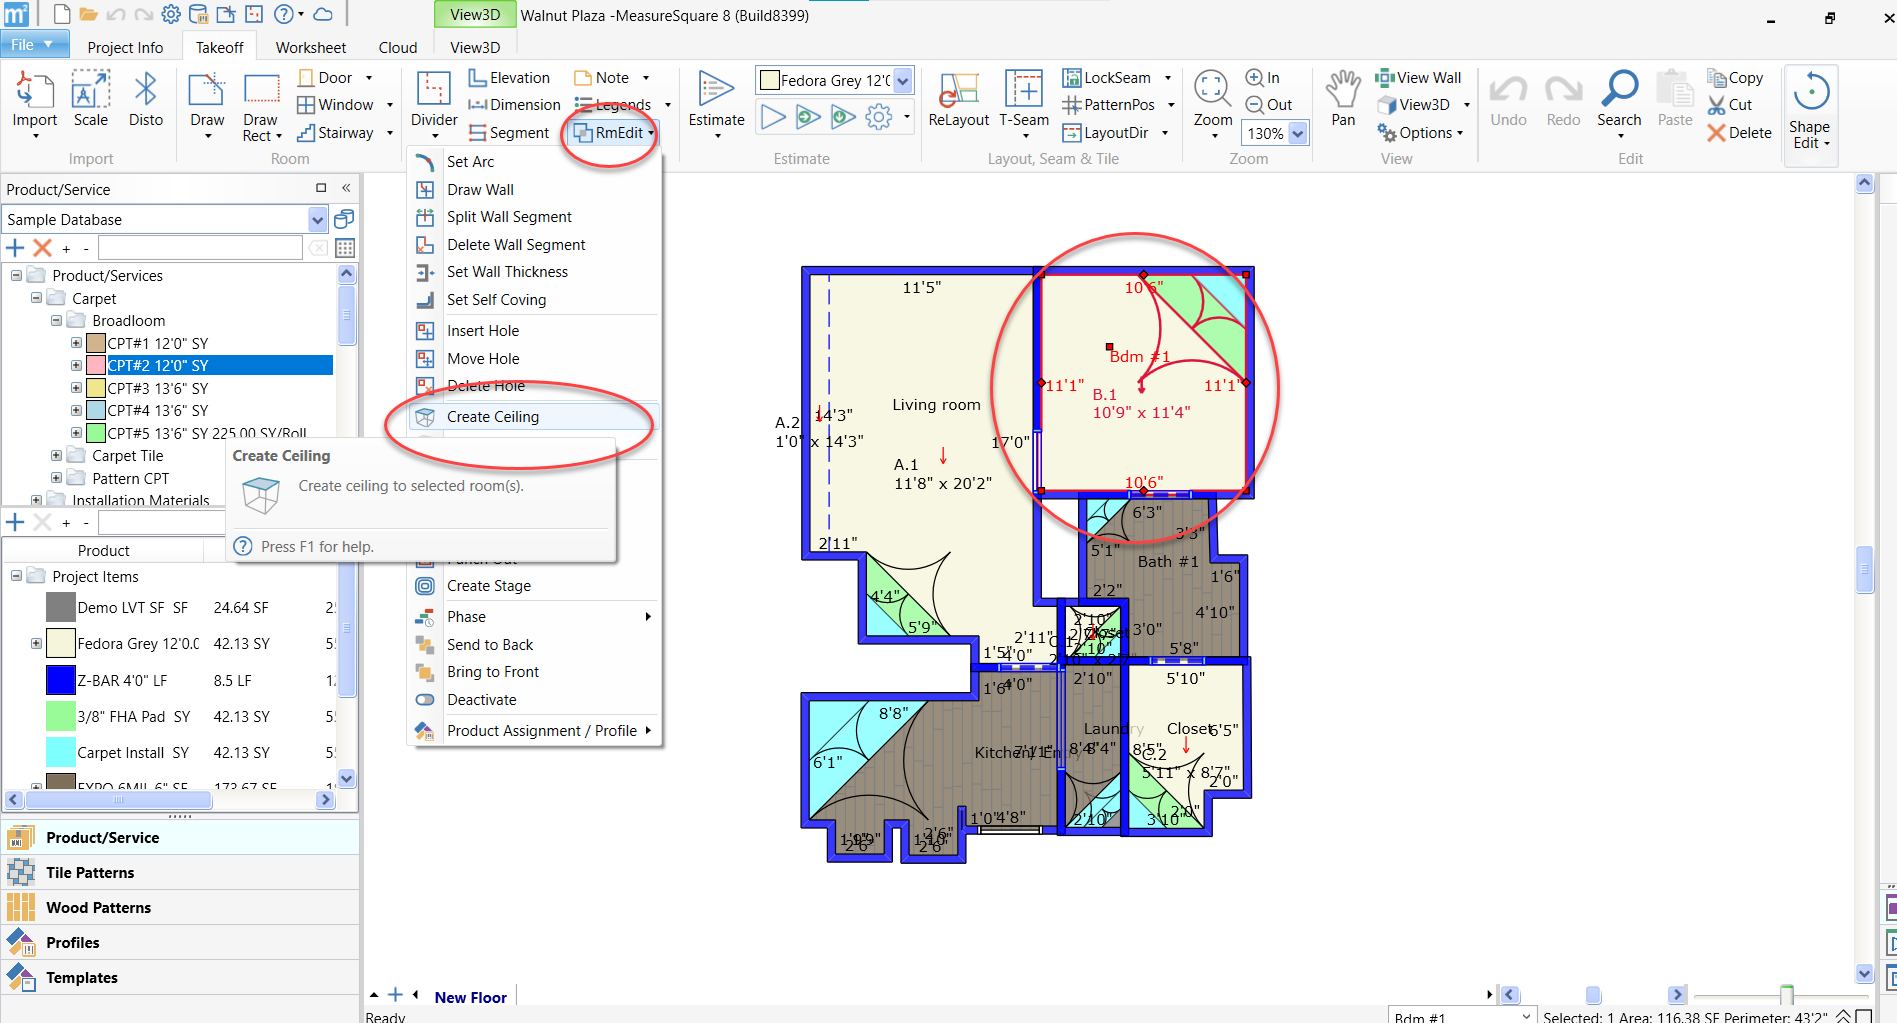The image size is (1897, 1023).
Task: Select the Scale tool icon
Action: click(90, 90)
